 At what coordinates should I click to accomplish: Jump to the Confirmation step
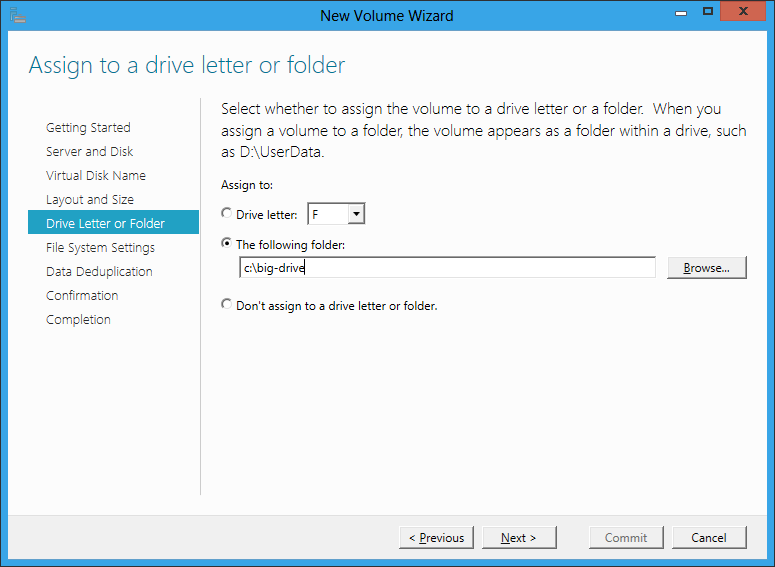click(82, 296)
